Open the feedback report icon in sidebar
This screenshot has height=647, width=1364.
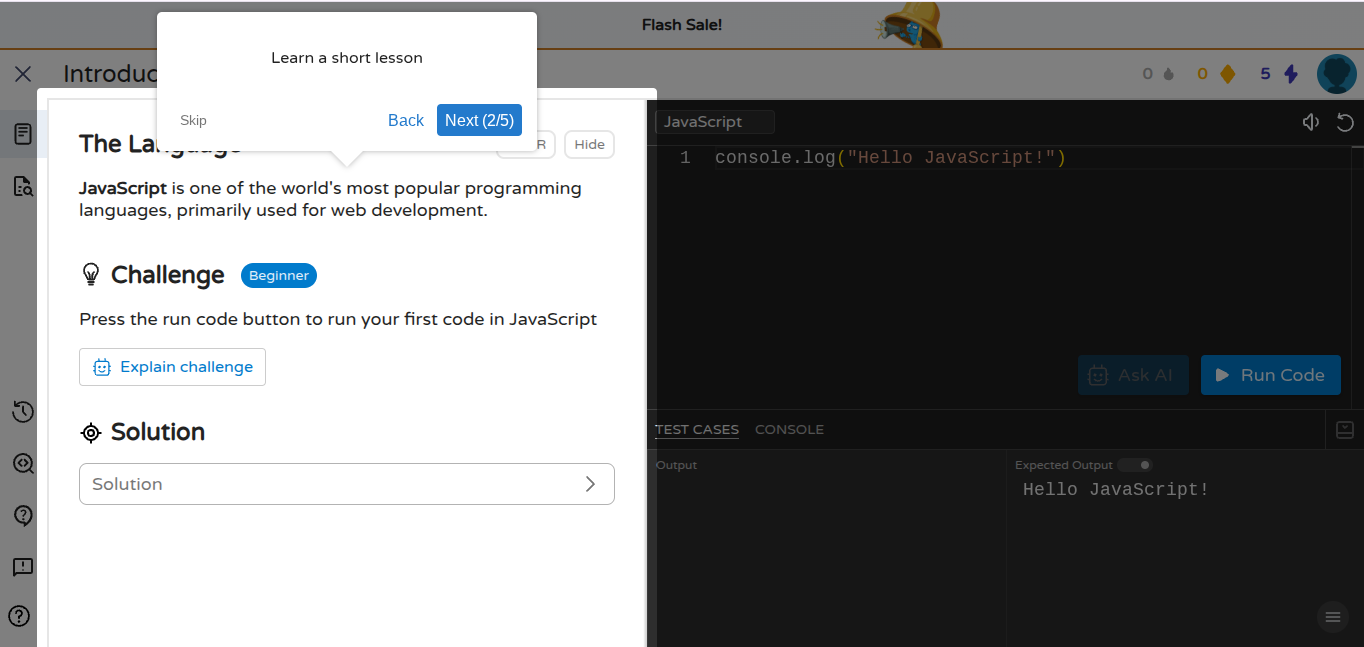[x=22, y=567]
